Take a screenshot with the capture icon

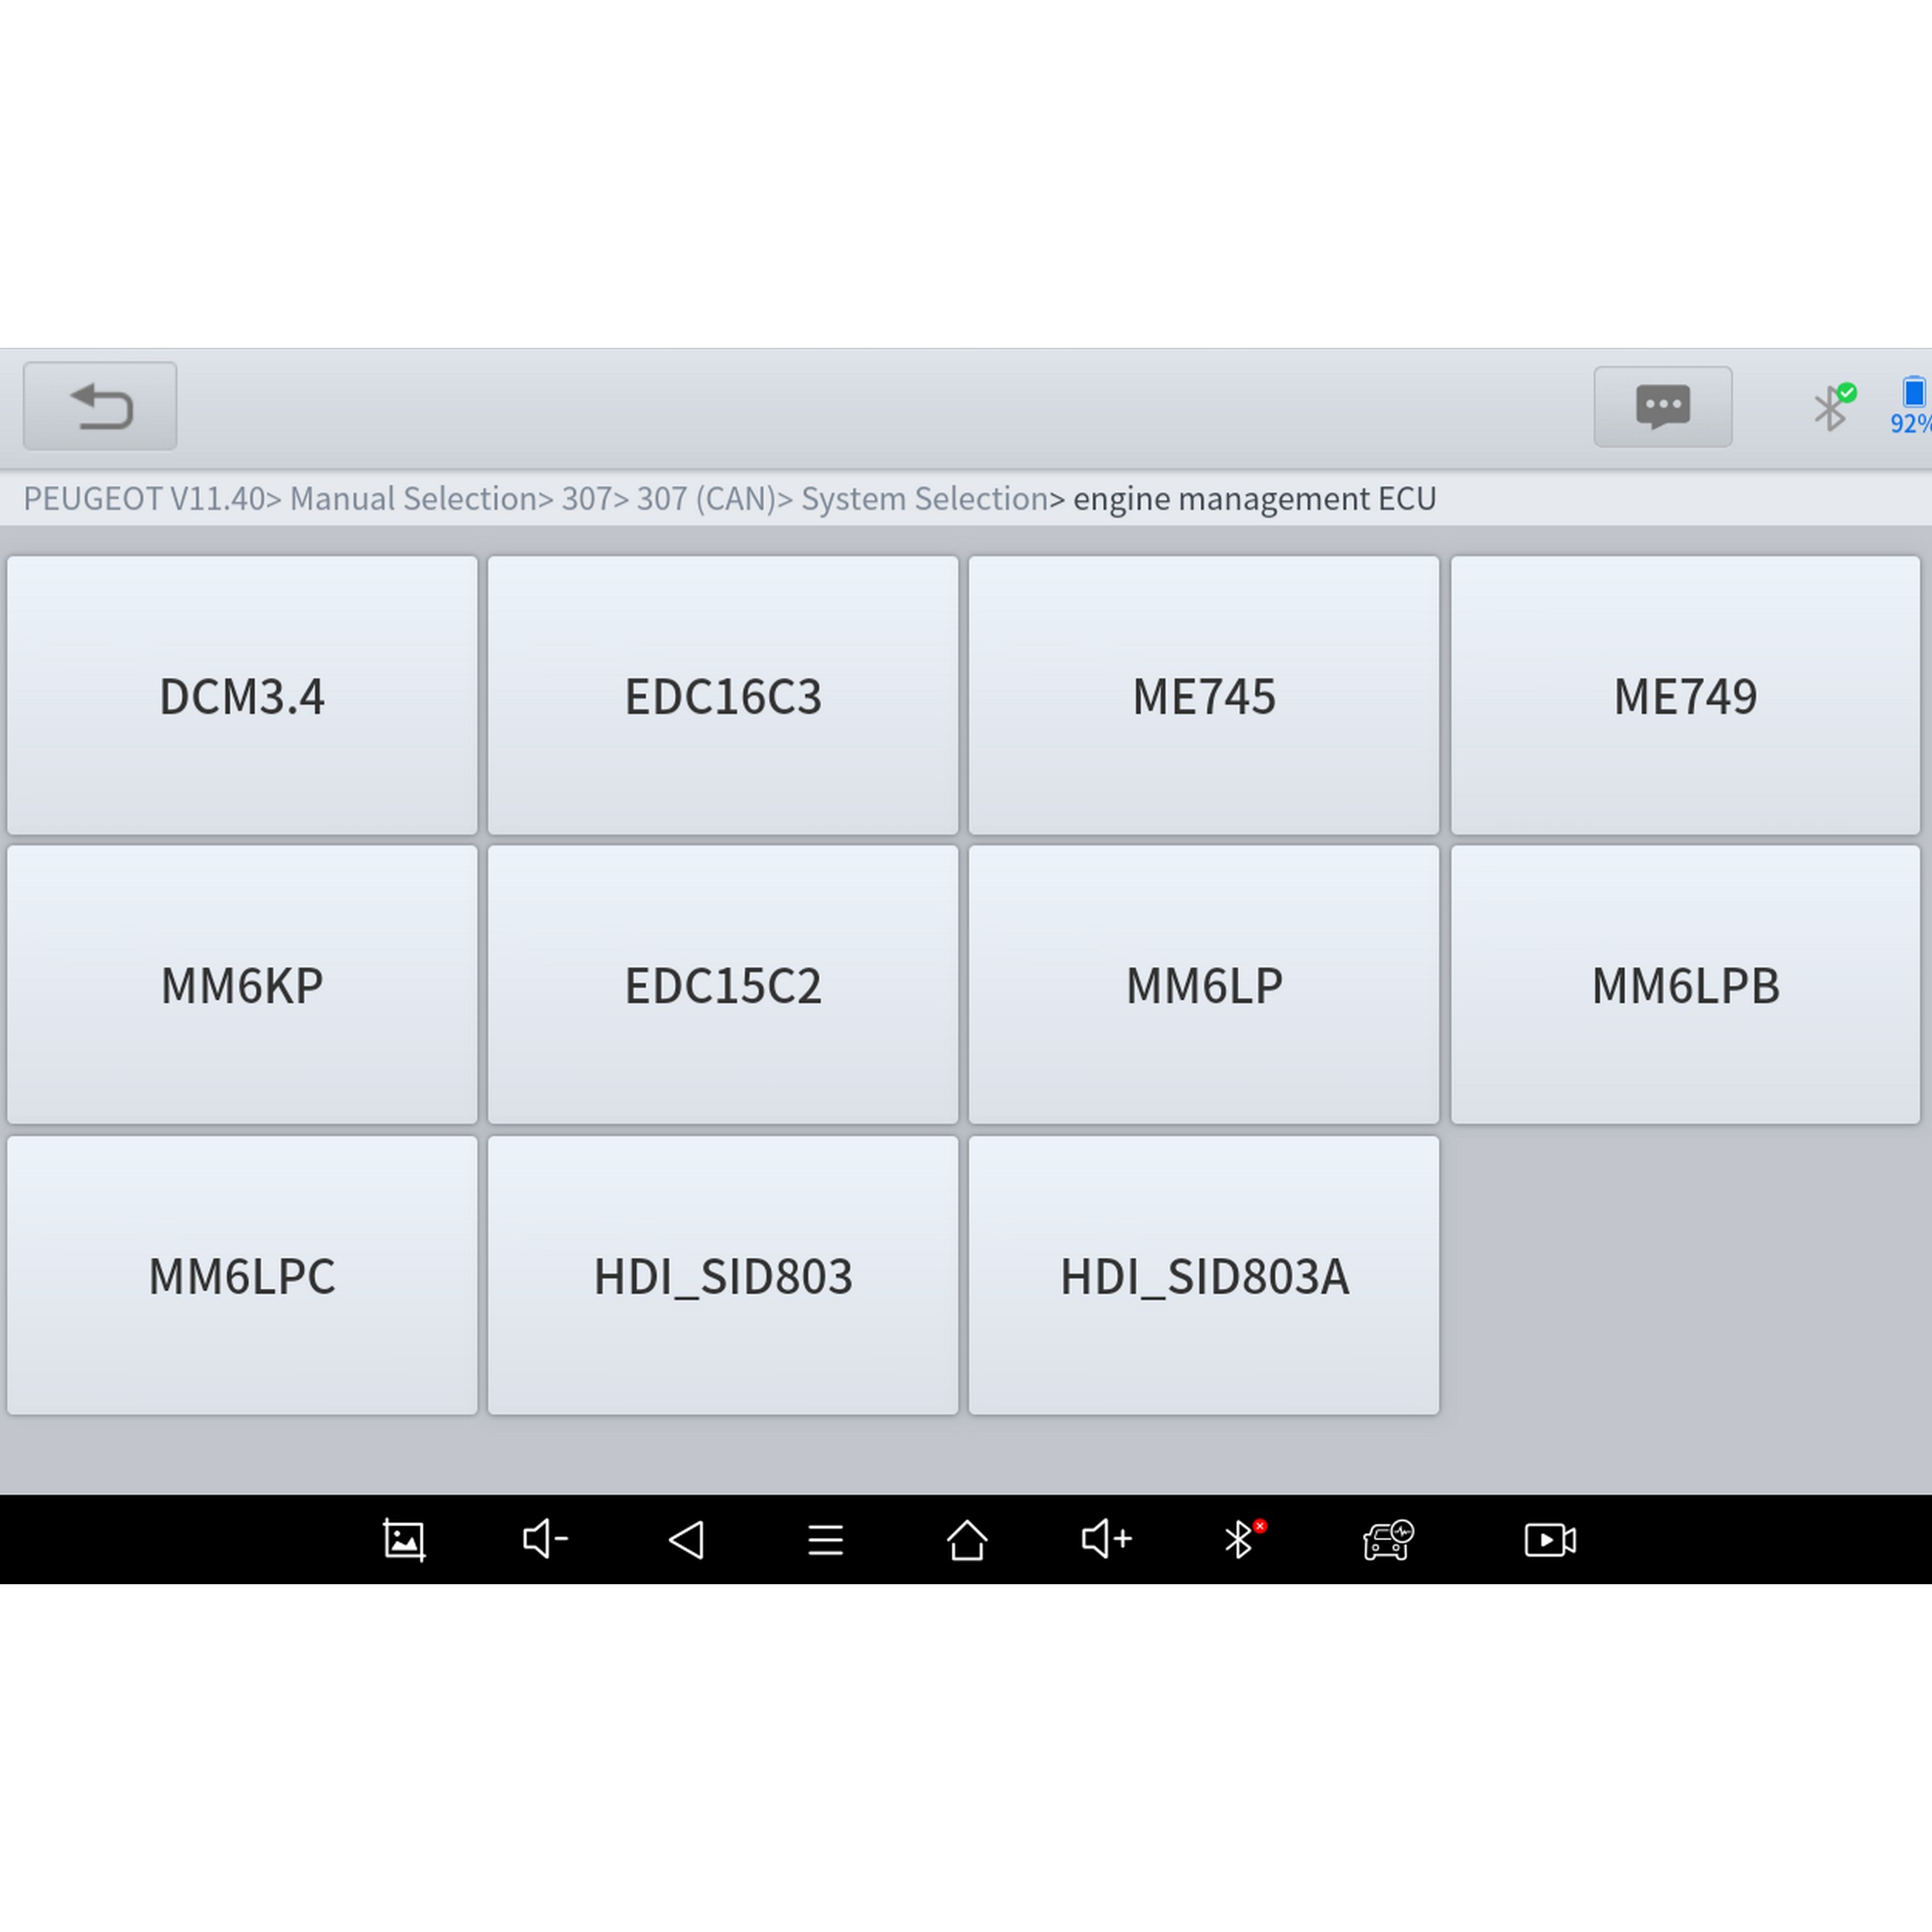404,1540
